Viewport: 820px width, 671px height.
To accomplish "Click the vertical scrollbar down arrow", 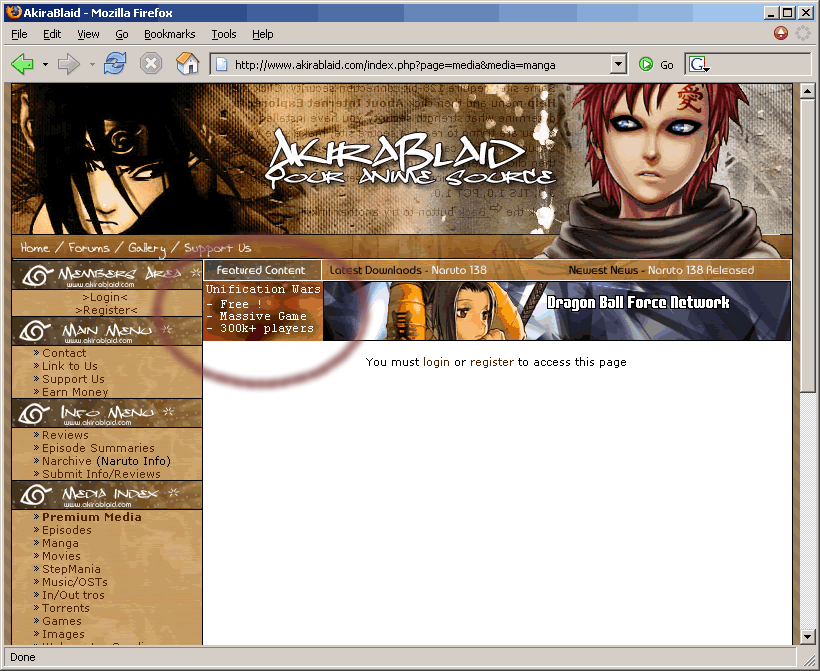I will pyautogui.click(x=808, y=636).
